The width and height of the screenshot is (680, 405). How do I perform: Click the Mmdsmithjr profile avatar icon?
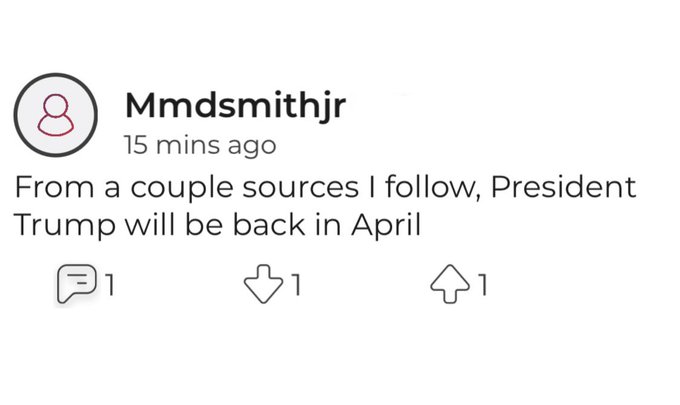[55, 116]
